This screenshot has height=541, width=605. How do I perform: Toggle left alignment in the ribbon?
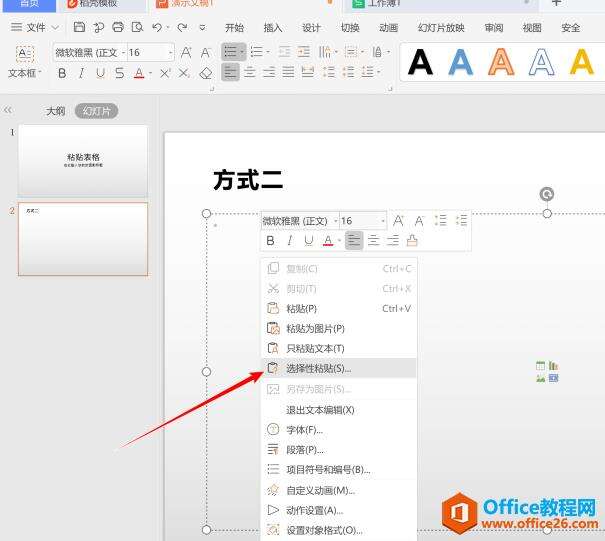click(230, 72)
